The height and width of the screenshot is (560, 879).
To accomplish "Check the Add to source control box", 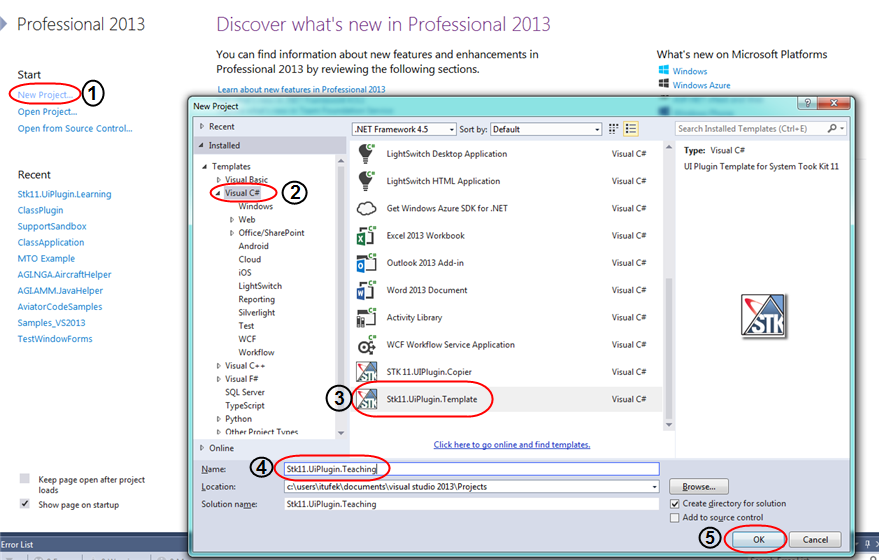I will (x=675, y=518).
